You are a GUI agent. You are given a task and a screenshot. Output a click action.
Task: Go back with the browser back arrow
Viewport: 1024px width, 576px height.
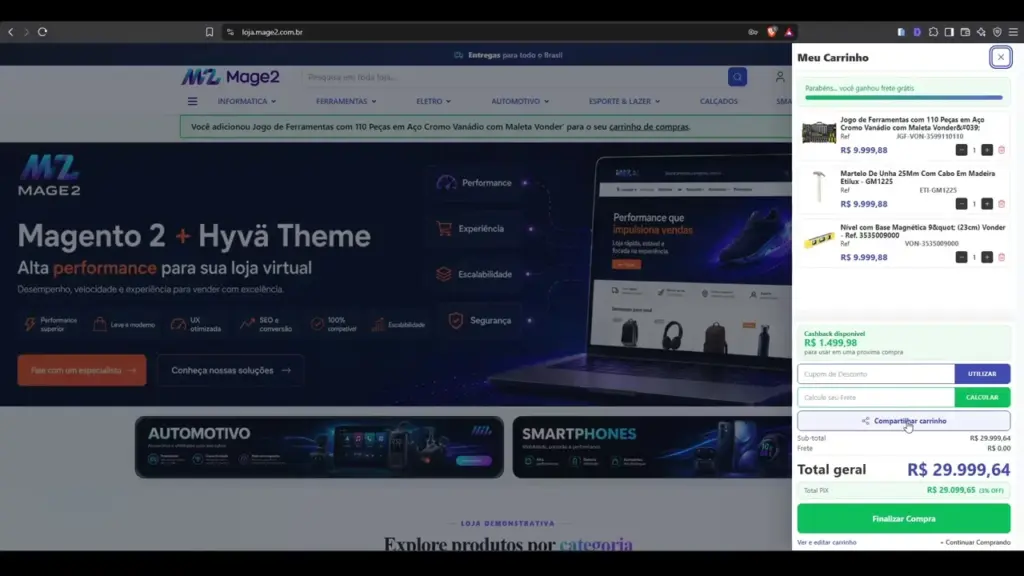(10, 32)
